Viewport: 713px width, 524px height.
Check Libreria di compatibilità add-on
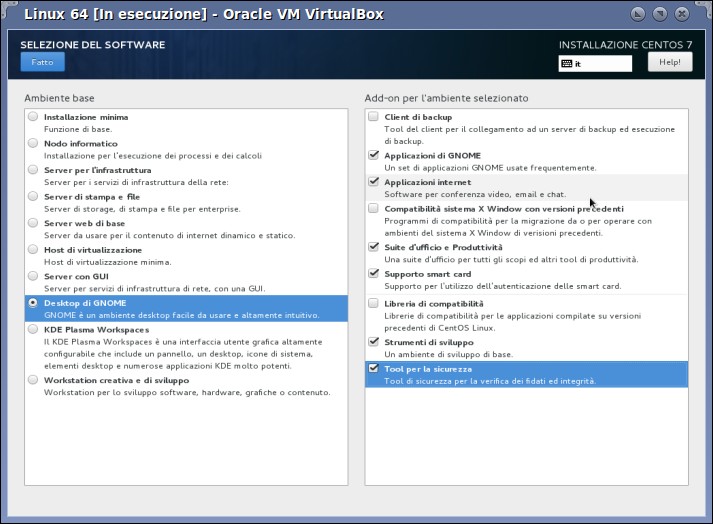[373, 303]
